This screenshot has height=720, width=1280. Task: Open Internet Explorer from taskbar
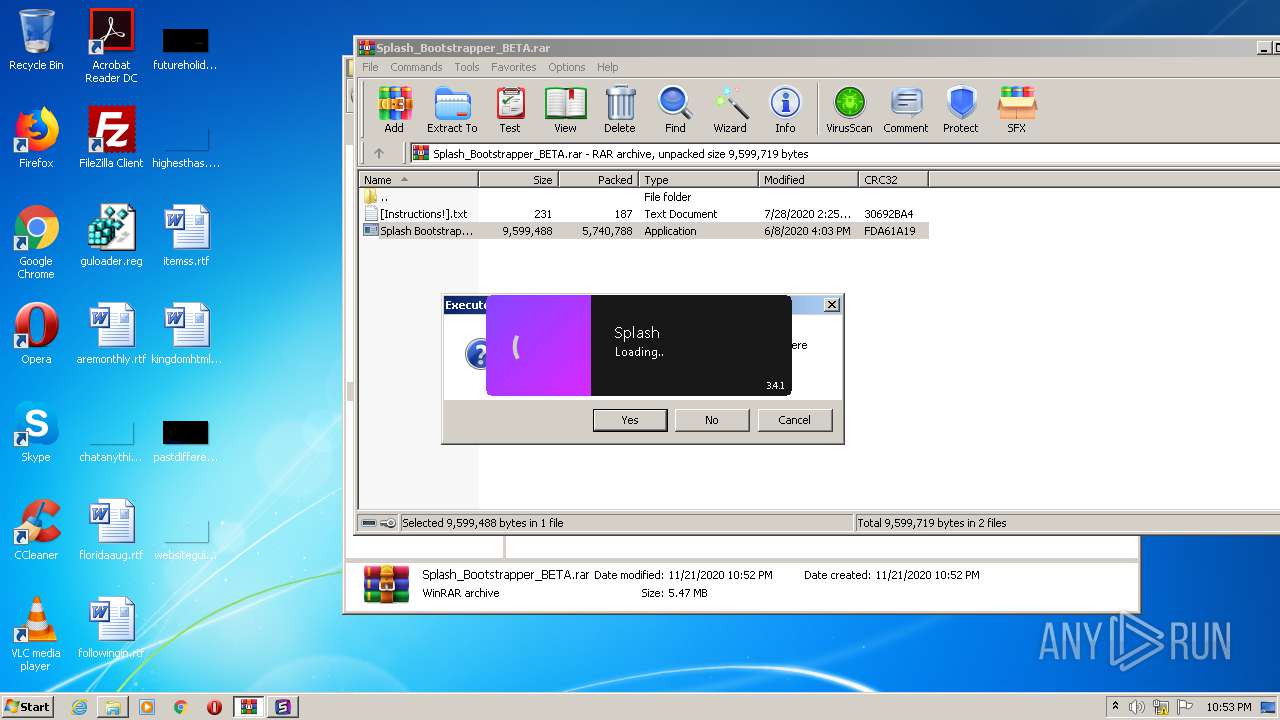coord(79,707)
